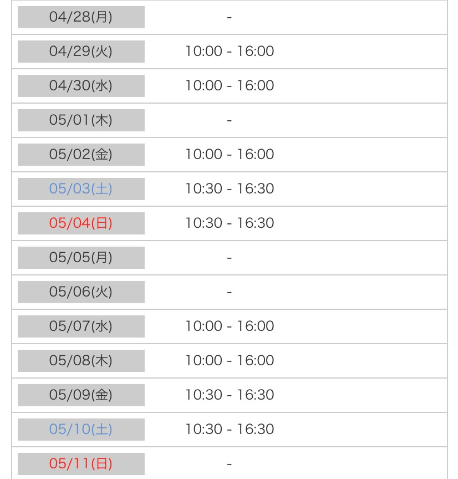Click the 10:30 - 16:30 hours for 05/09
The height and width of the screenshot is (479, 458).
point(230,395)
